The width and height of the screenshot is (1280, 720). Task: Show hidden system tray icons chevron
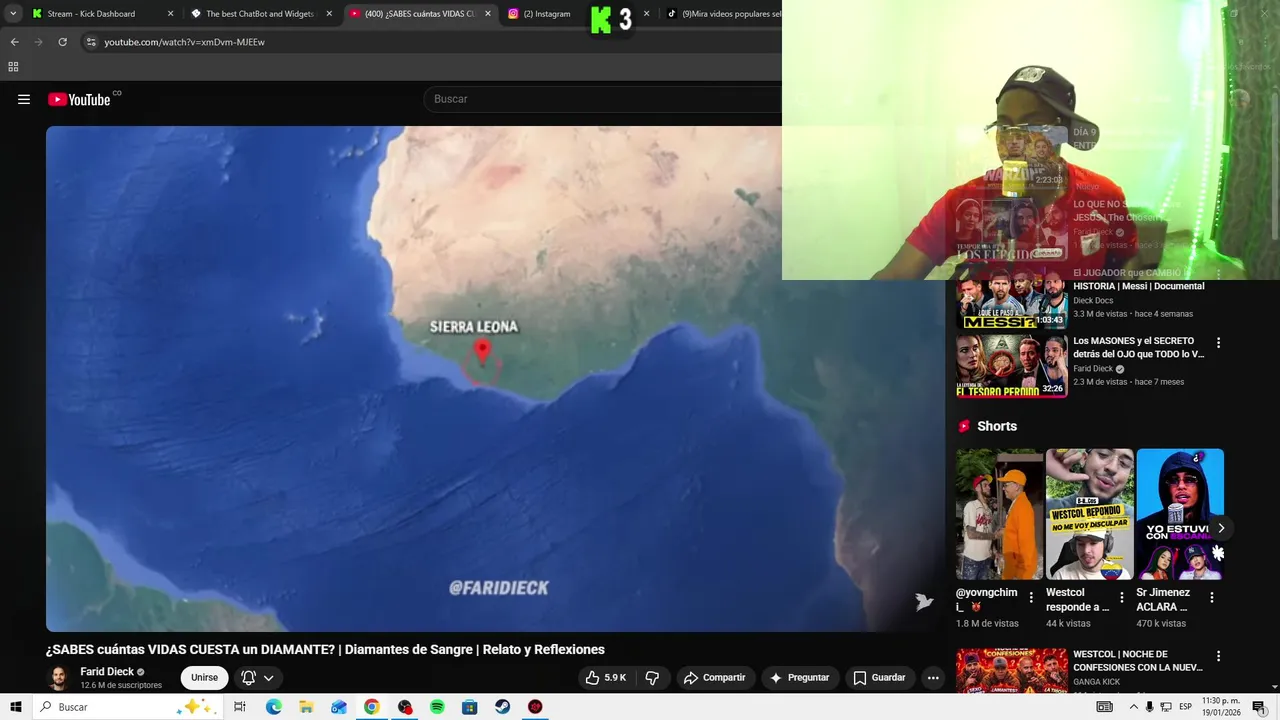point(1134,707)
